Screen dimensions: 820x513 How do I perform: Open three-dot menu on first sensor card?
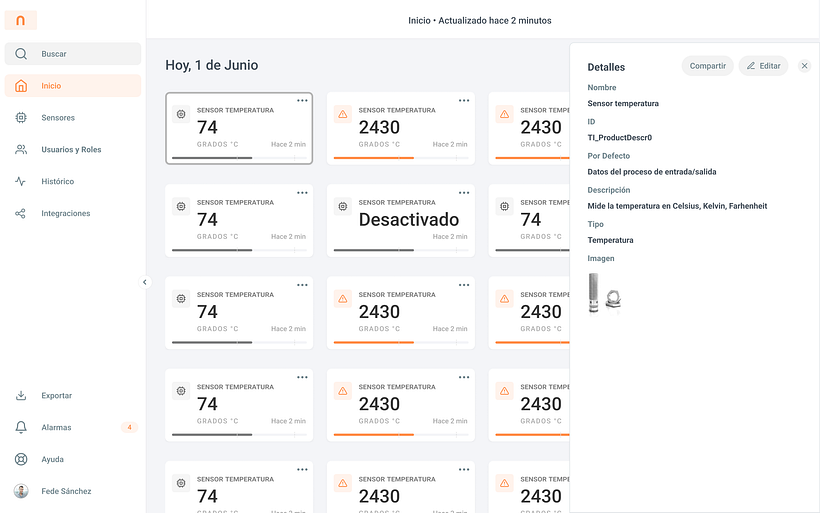(302, 101)
